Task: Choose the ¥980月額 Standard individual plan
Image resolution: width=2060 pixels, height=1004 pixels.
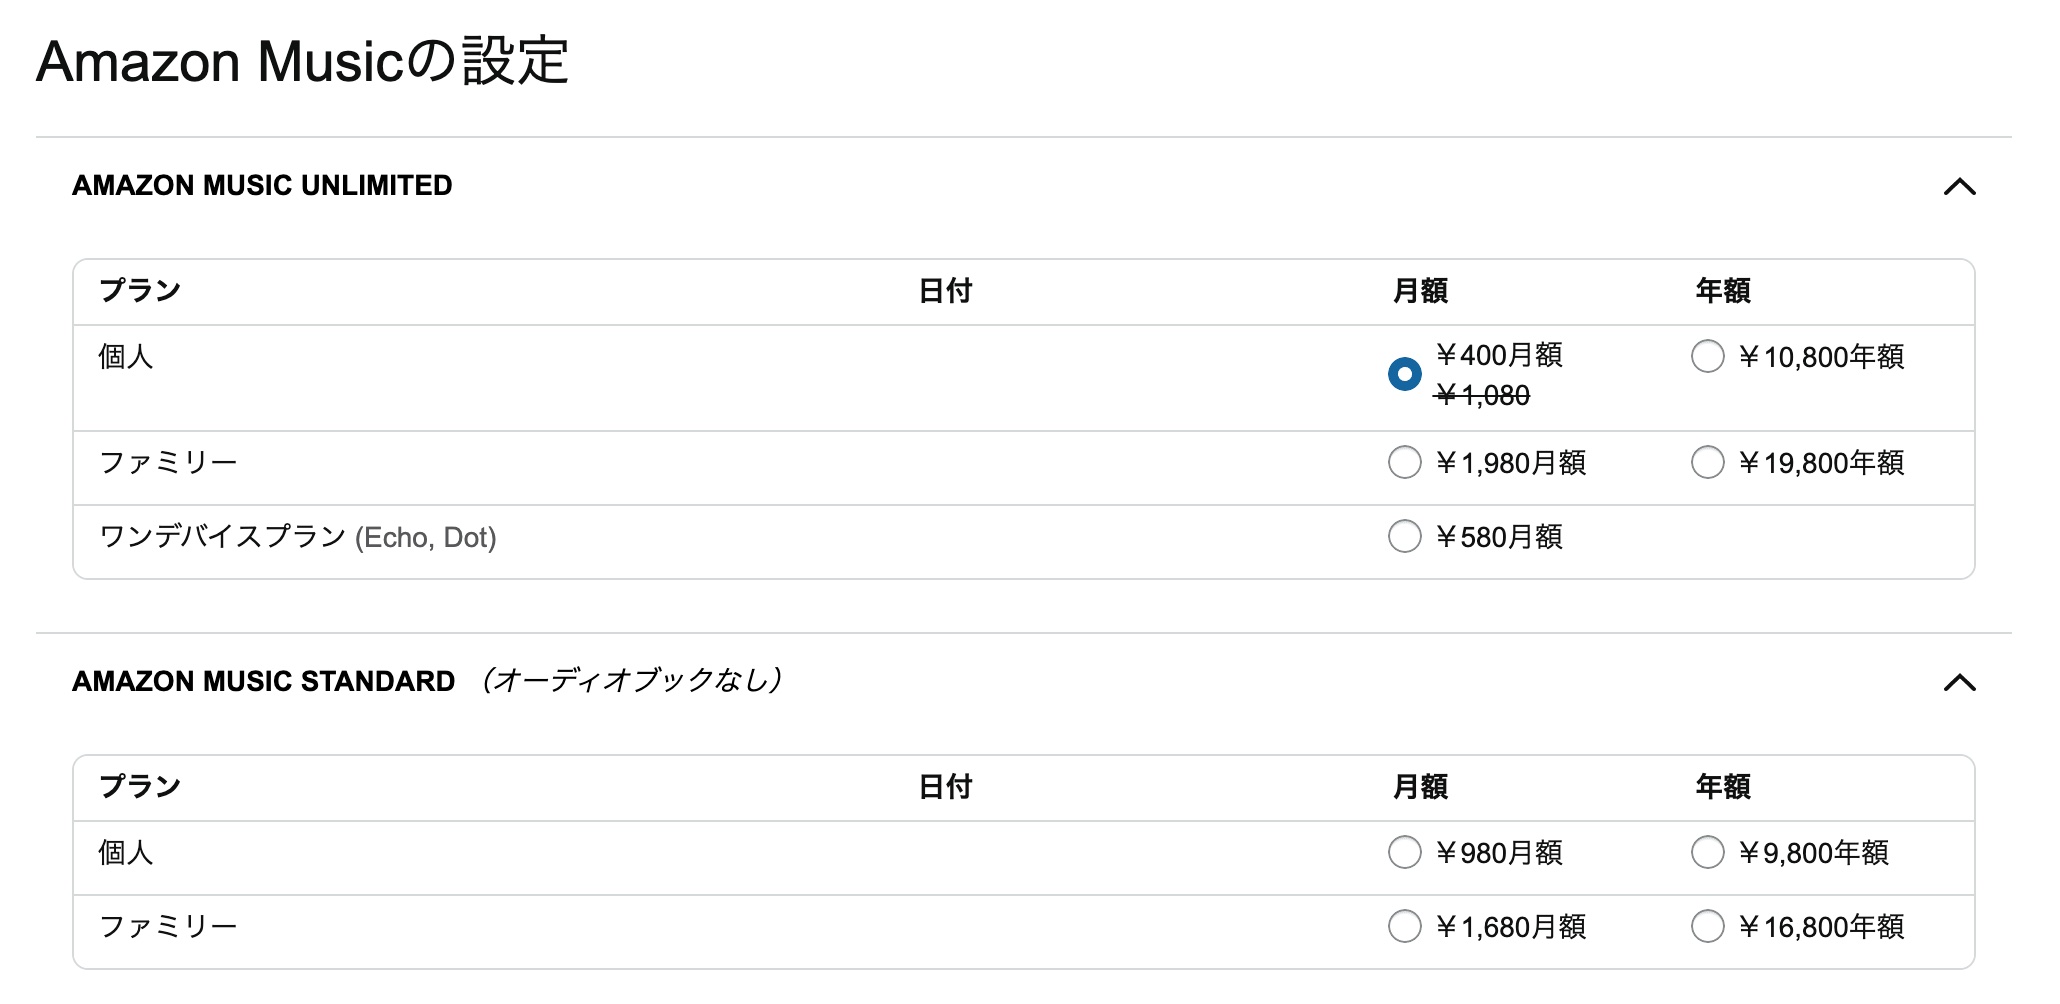Action: point(1404,852)
